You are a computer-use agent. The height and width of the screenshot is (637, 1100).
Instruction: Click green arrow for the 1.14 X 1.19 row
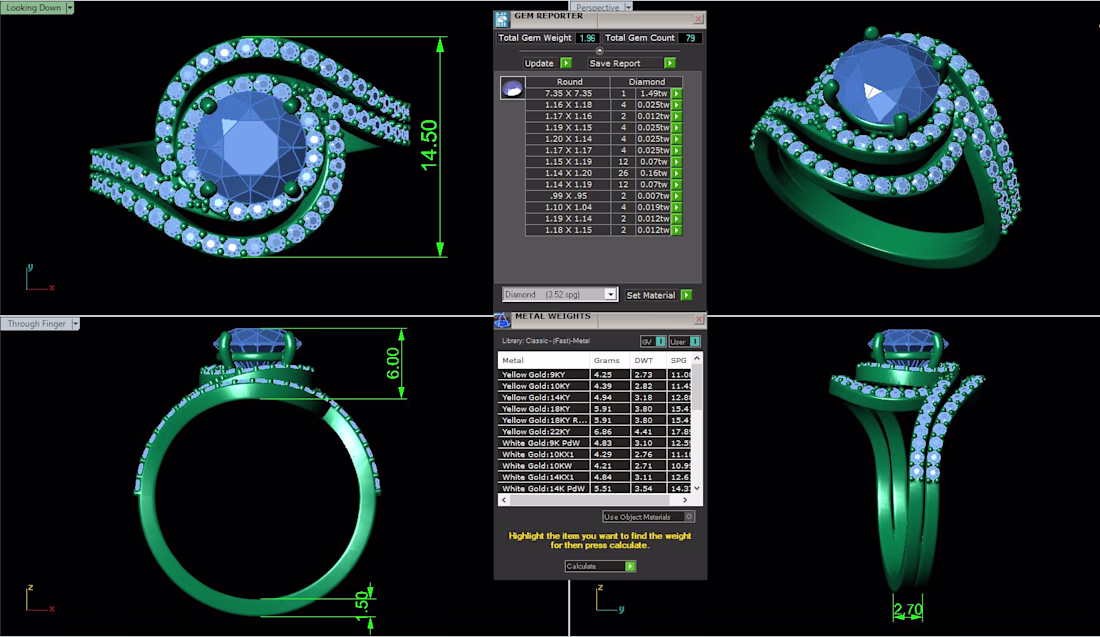676,185
